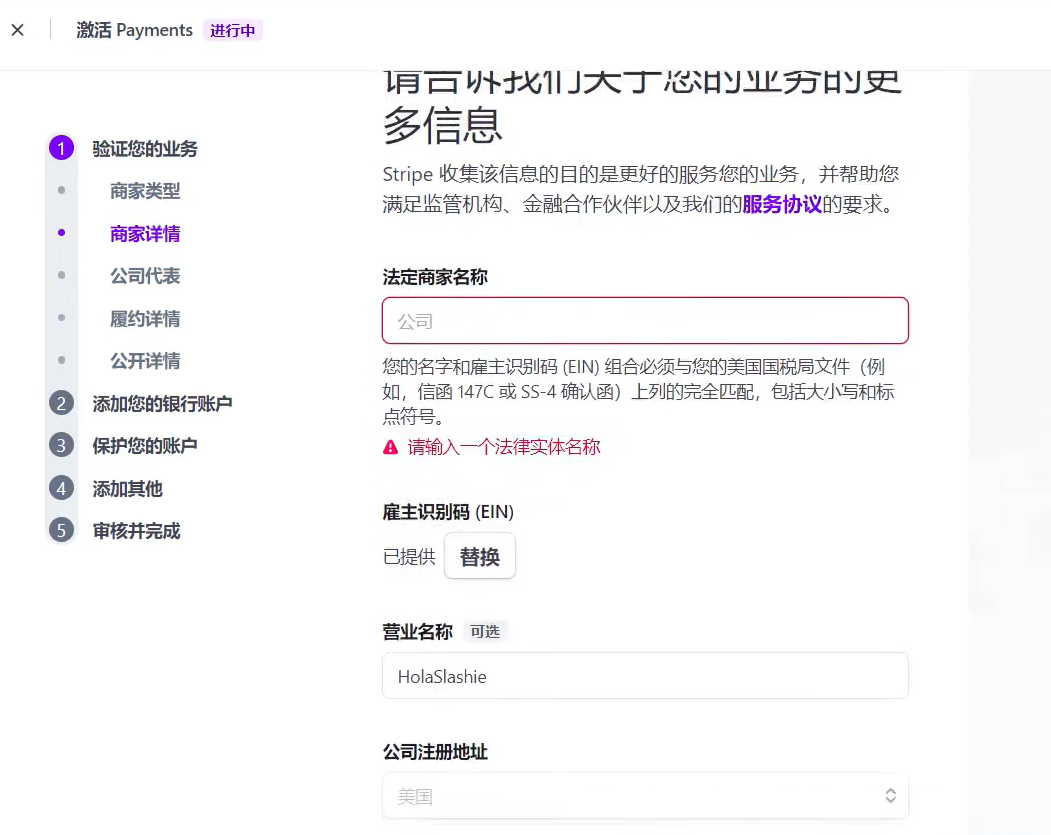Select step 1 circle 验证您的业务
The height and width of the screenshot is (835, 1051).
tap(61, 148)
